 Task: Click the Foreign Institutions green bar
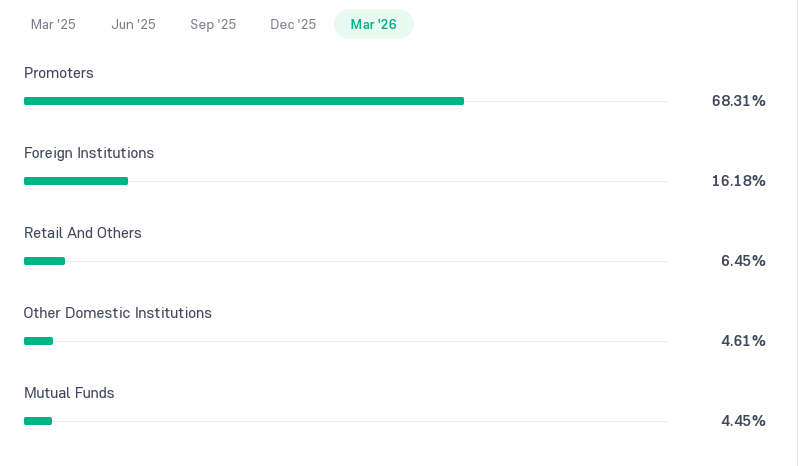pyautogui.click(x=76, y=181)
